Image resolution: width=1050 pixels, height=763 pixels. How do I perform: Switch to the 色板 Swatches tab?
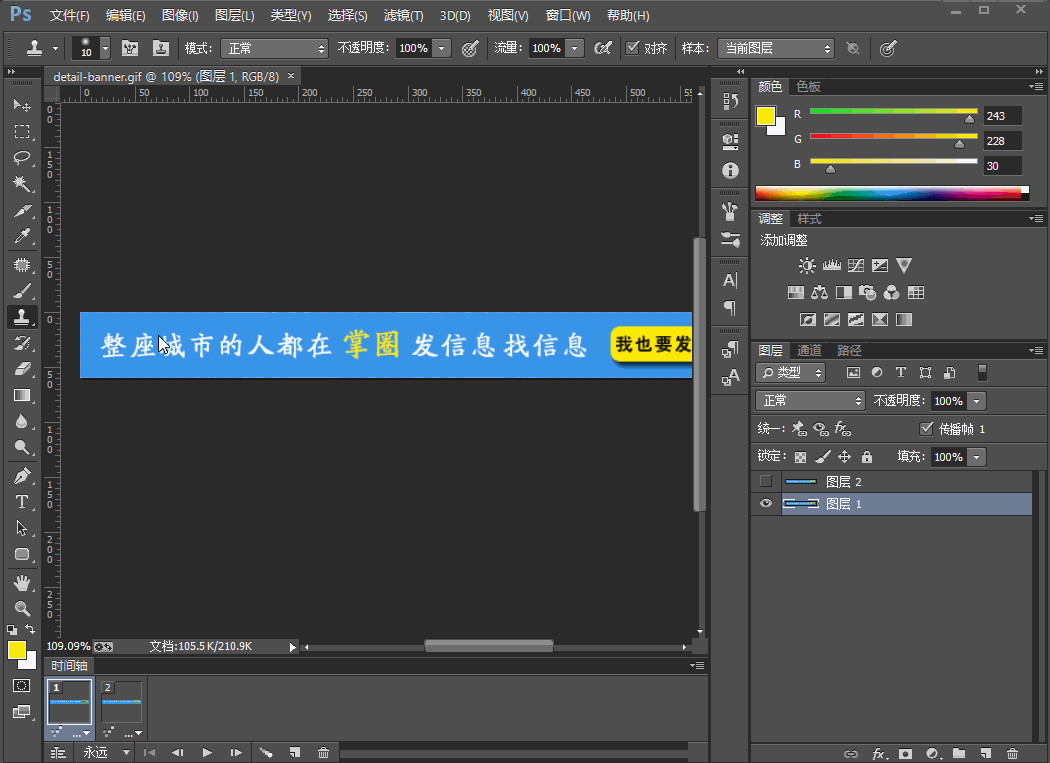pyautogui.click(x=808, y=86)
